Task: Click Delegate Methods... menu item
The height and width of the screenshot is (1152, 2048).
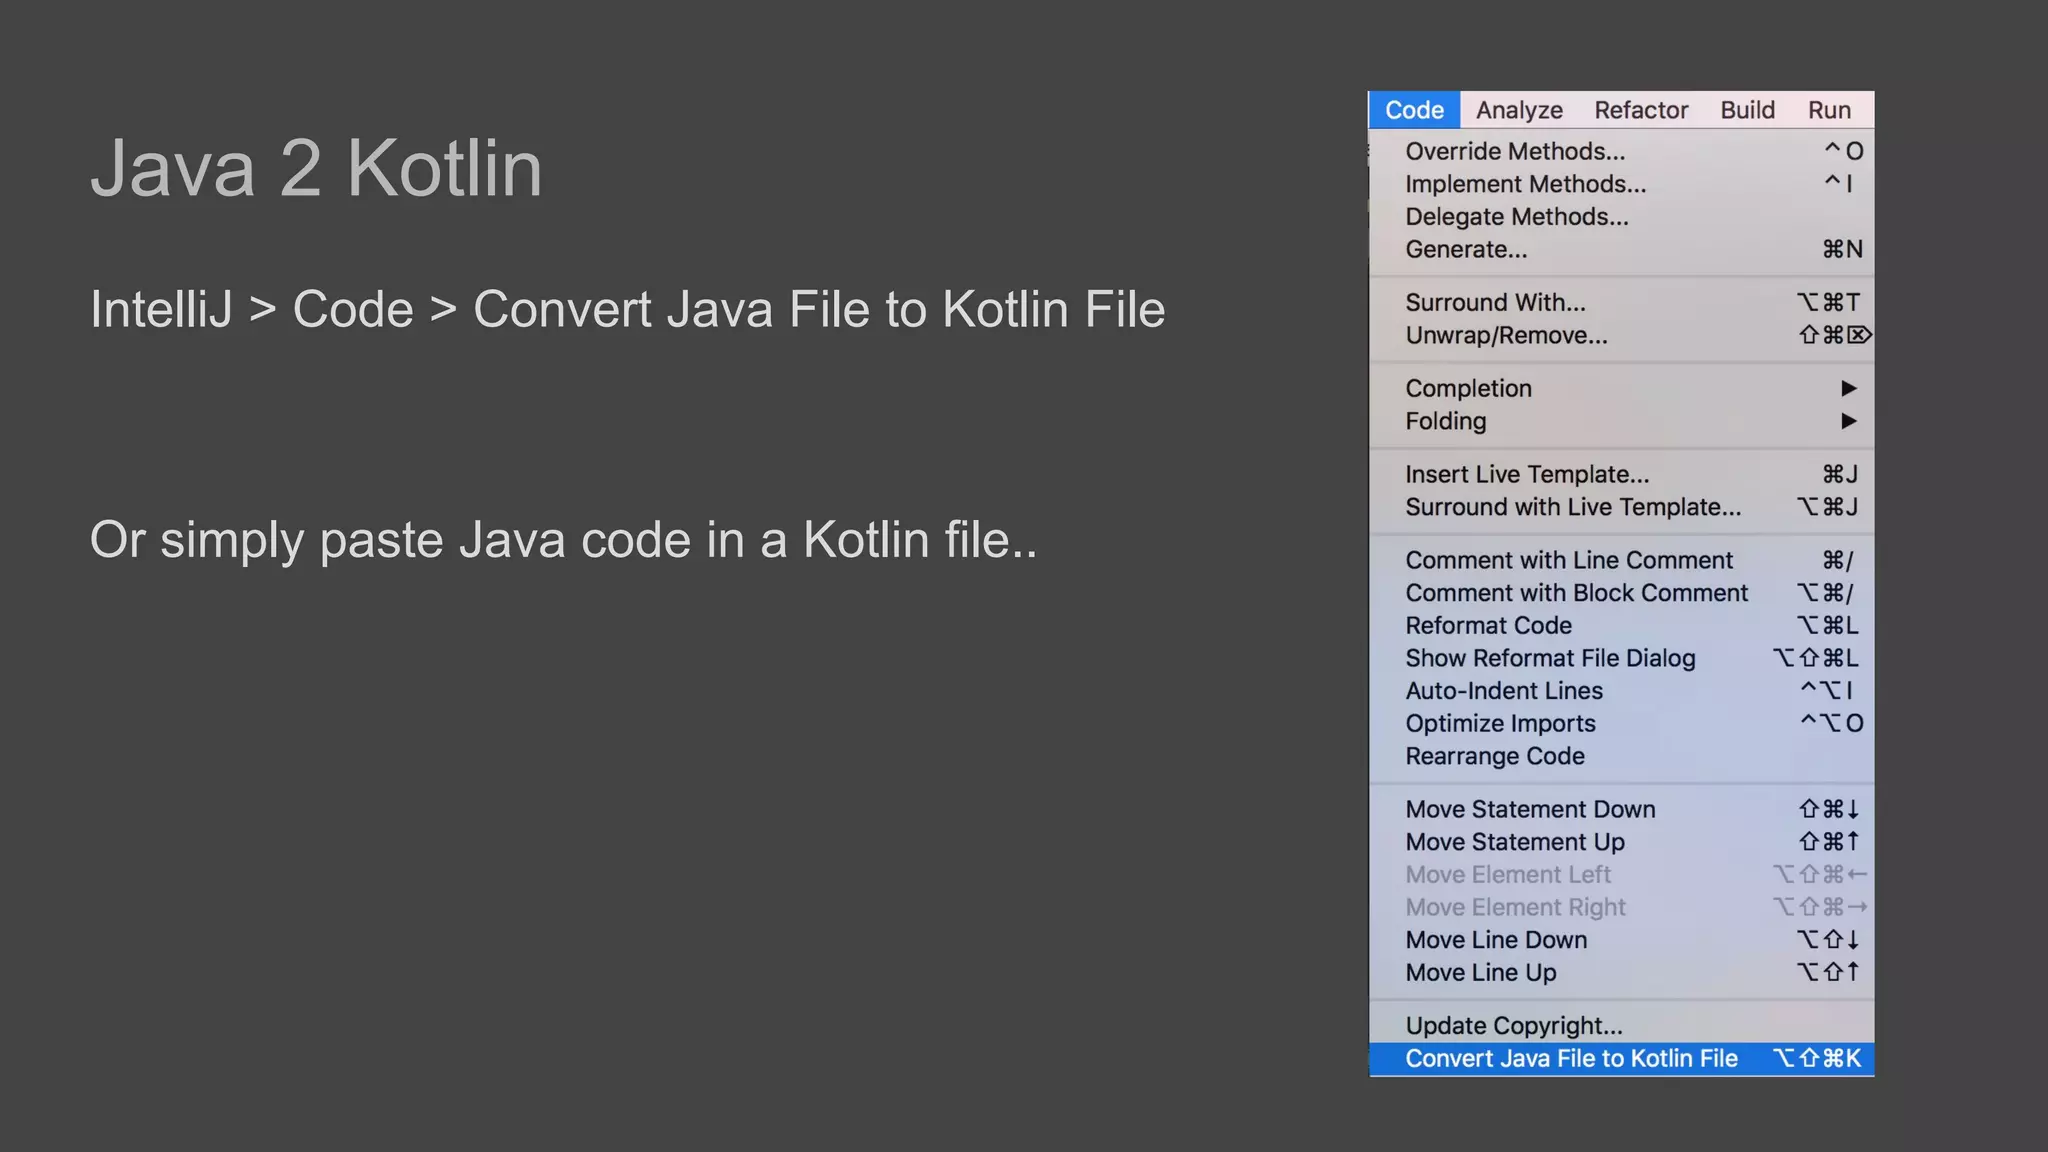Action: click(x=1621, y=217)
